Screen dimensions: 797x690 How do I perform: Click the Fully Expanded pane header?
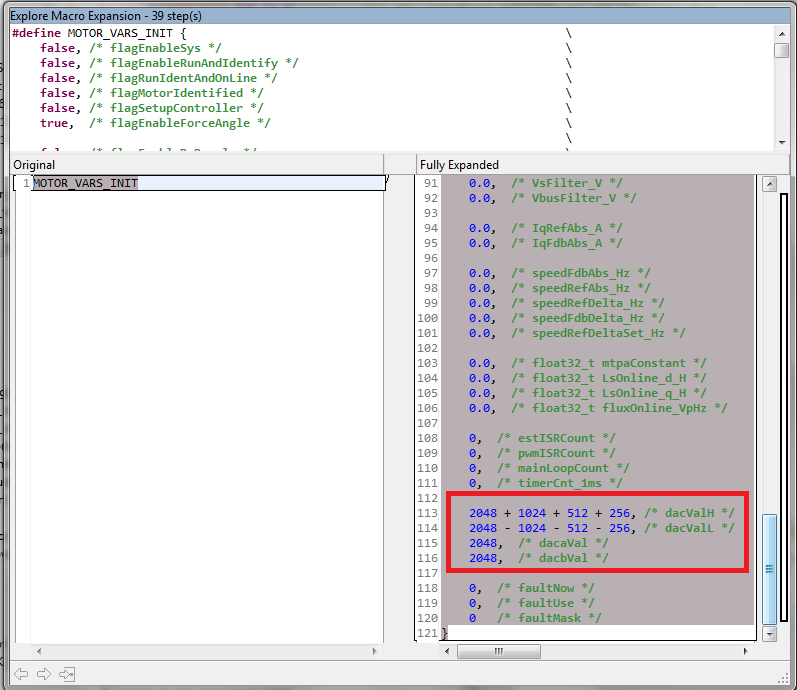click(x=603, y=165)
